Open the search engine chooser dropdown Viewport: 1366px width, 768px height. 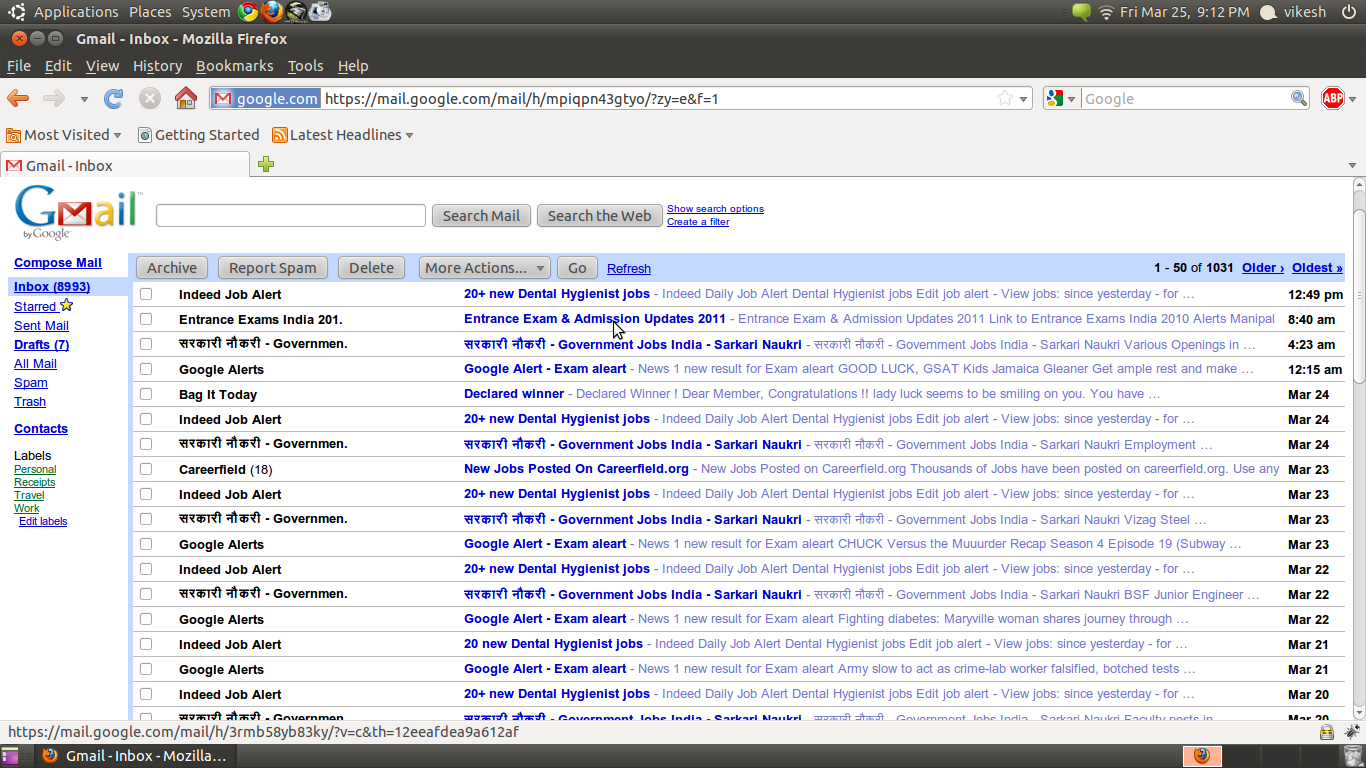(x=1071, y=99)
